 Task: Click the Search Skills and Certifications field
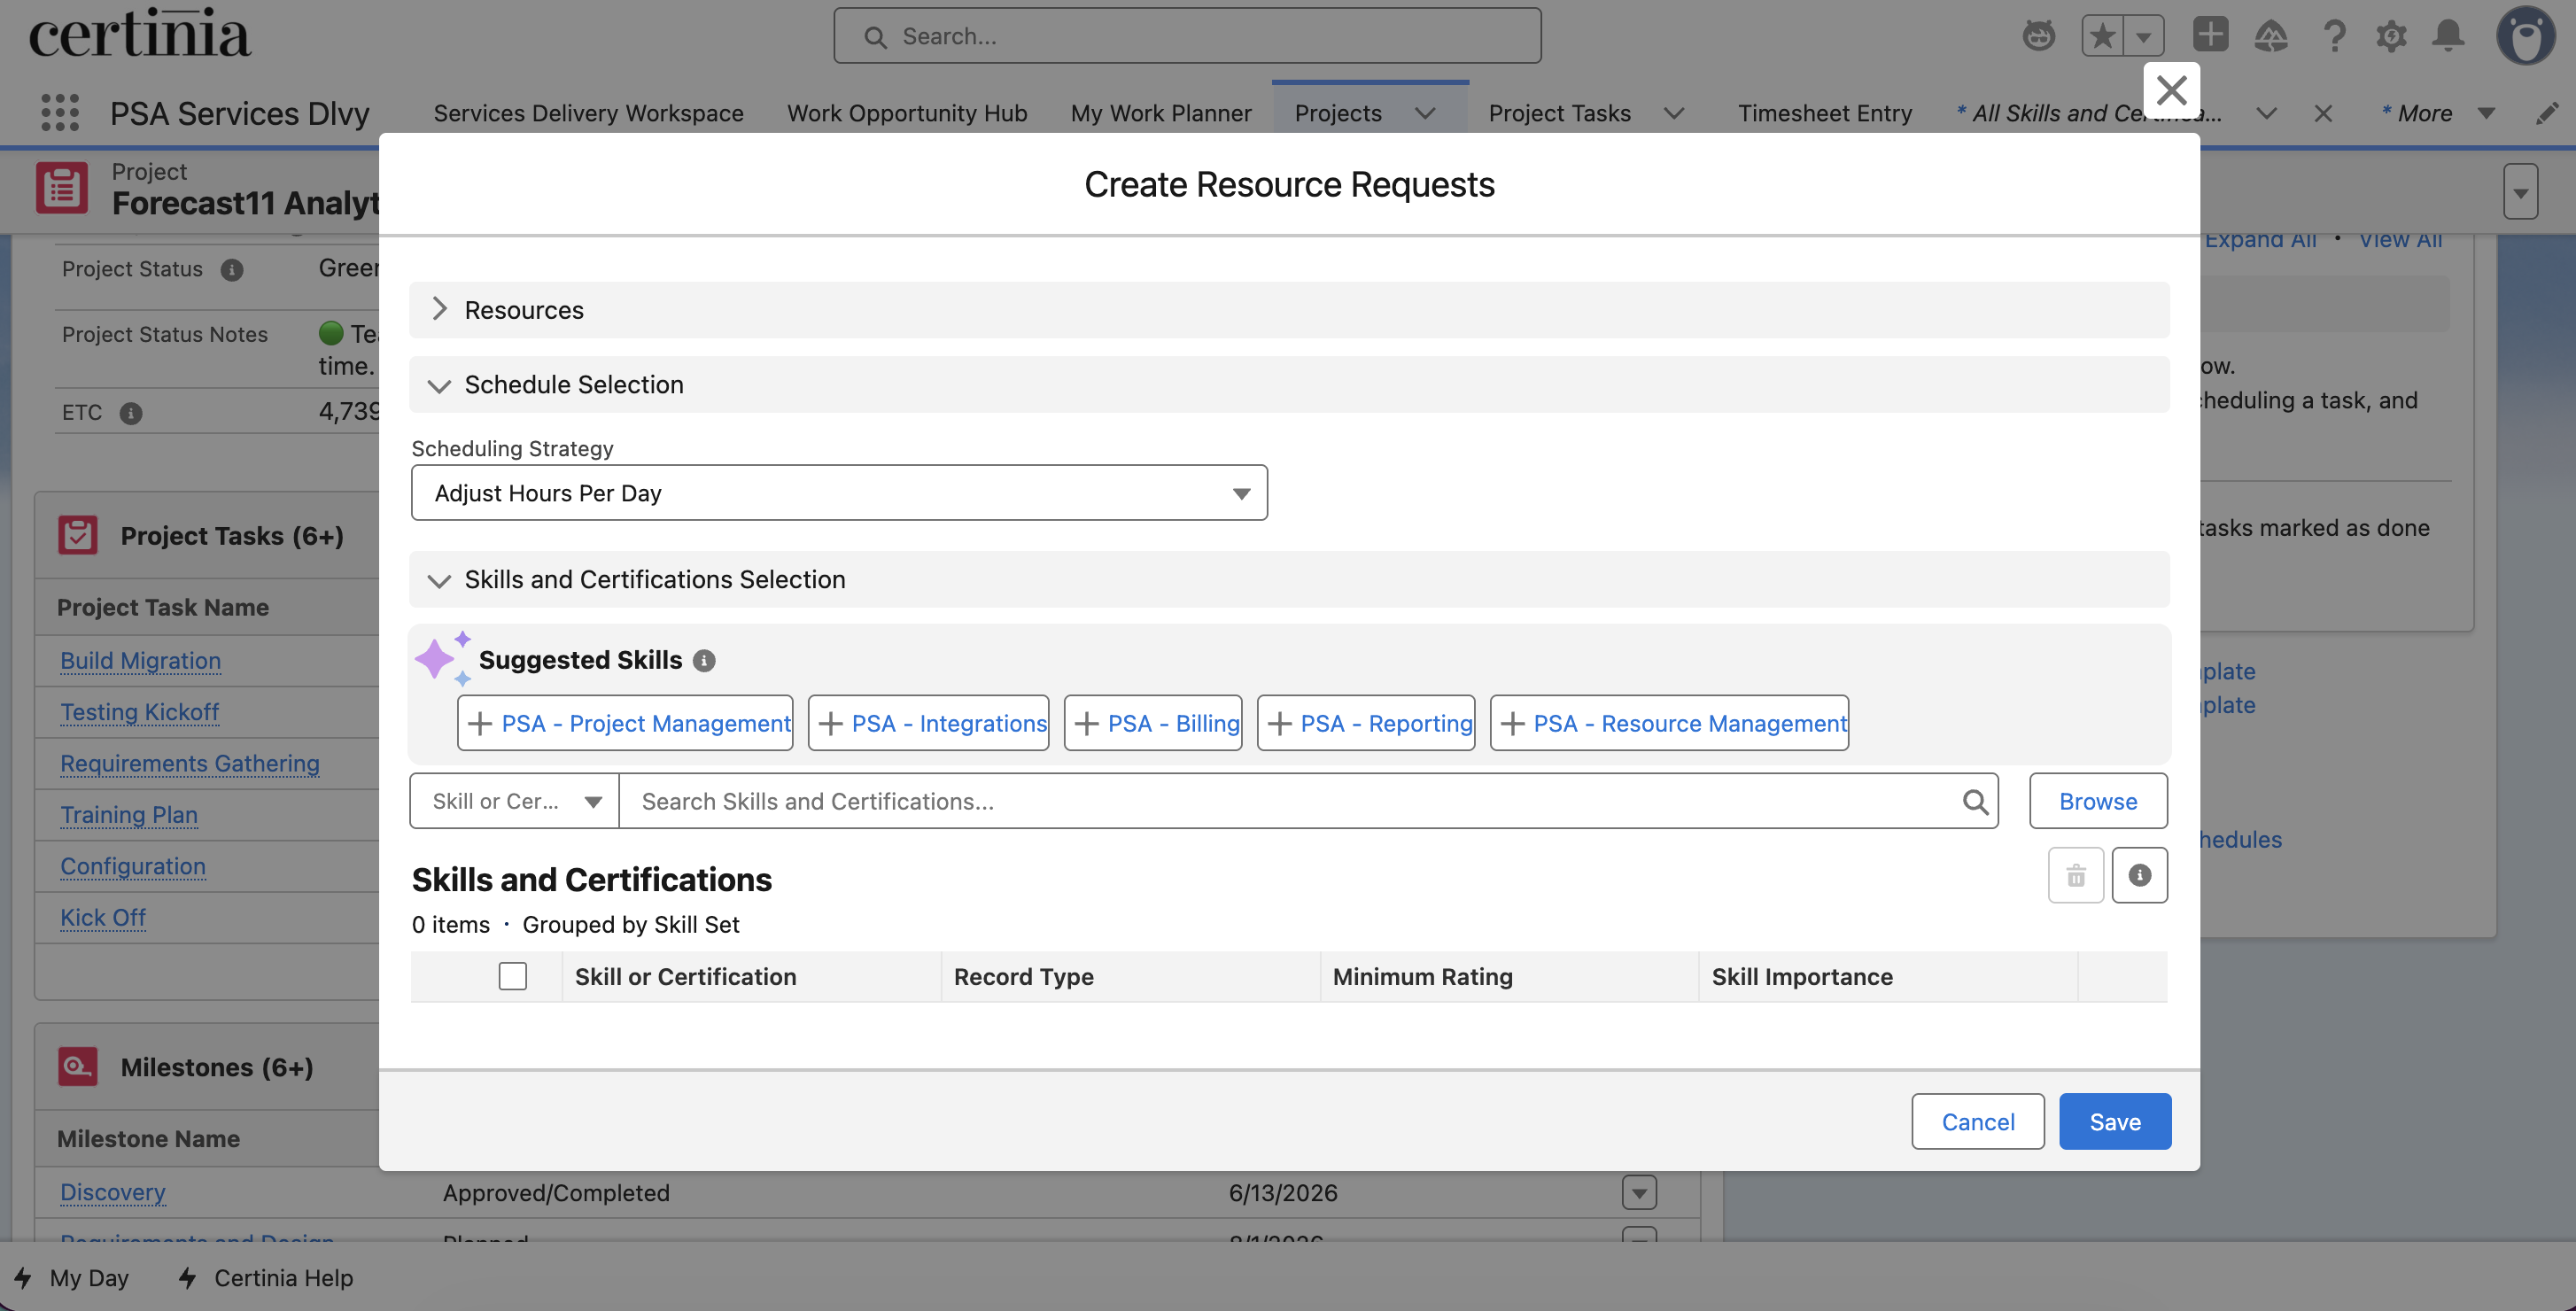pos(1308,802)
